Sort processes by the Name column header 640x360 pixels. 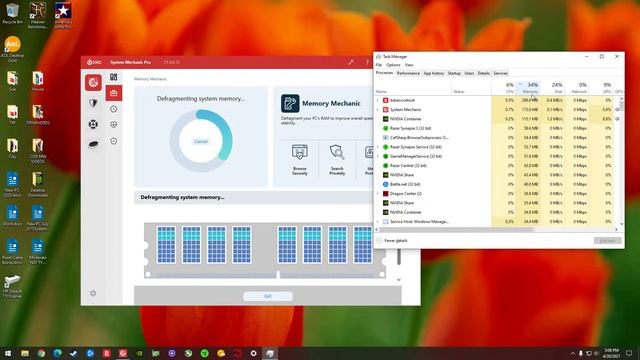413,88
